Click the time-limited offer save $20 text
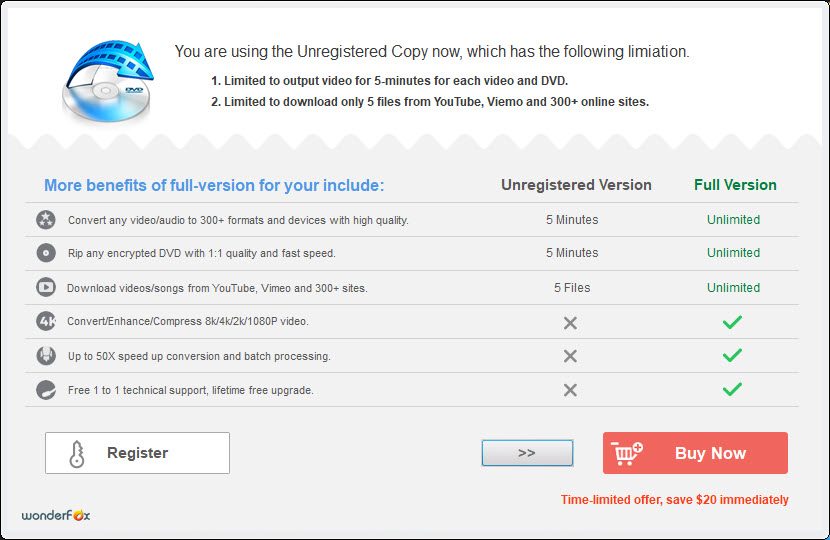 674,499
